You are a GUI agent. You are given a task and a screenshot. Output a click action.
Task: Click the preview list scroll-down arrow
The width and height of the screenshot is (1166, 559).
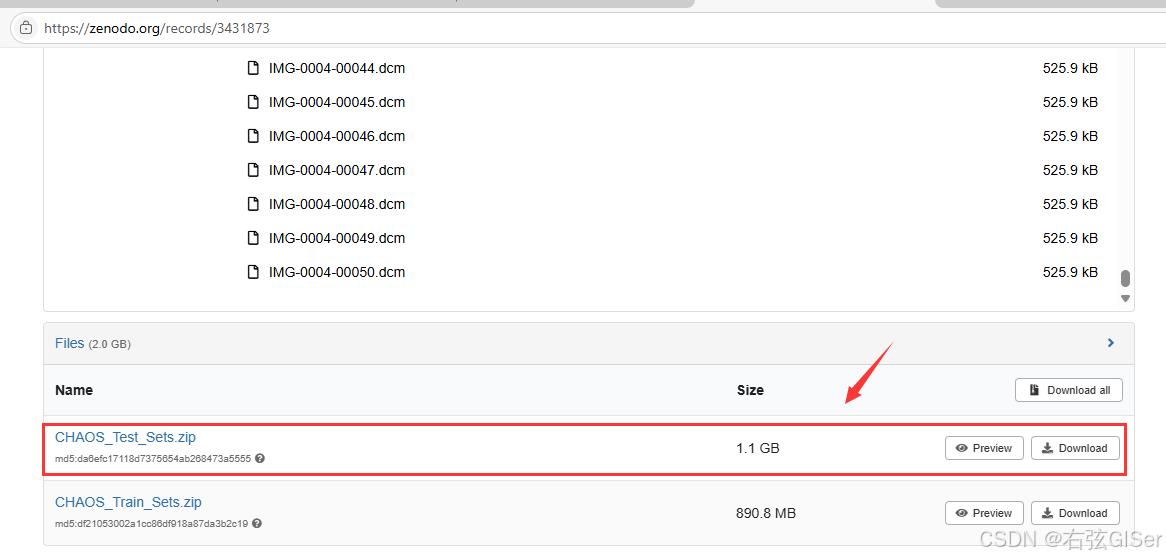pyautogui.click(x=1125, y=298)
